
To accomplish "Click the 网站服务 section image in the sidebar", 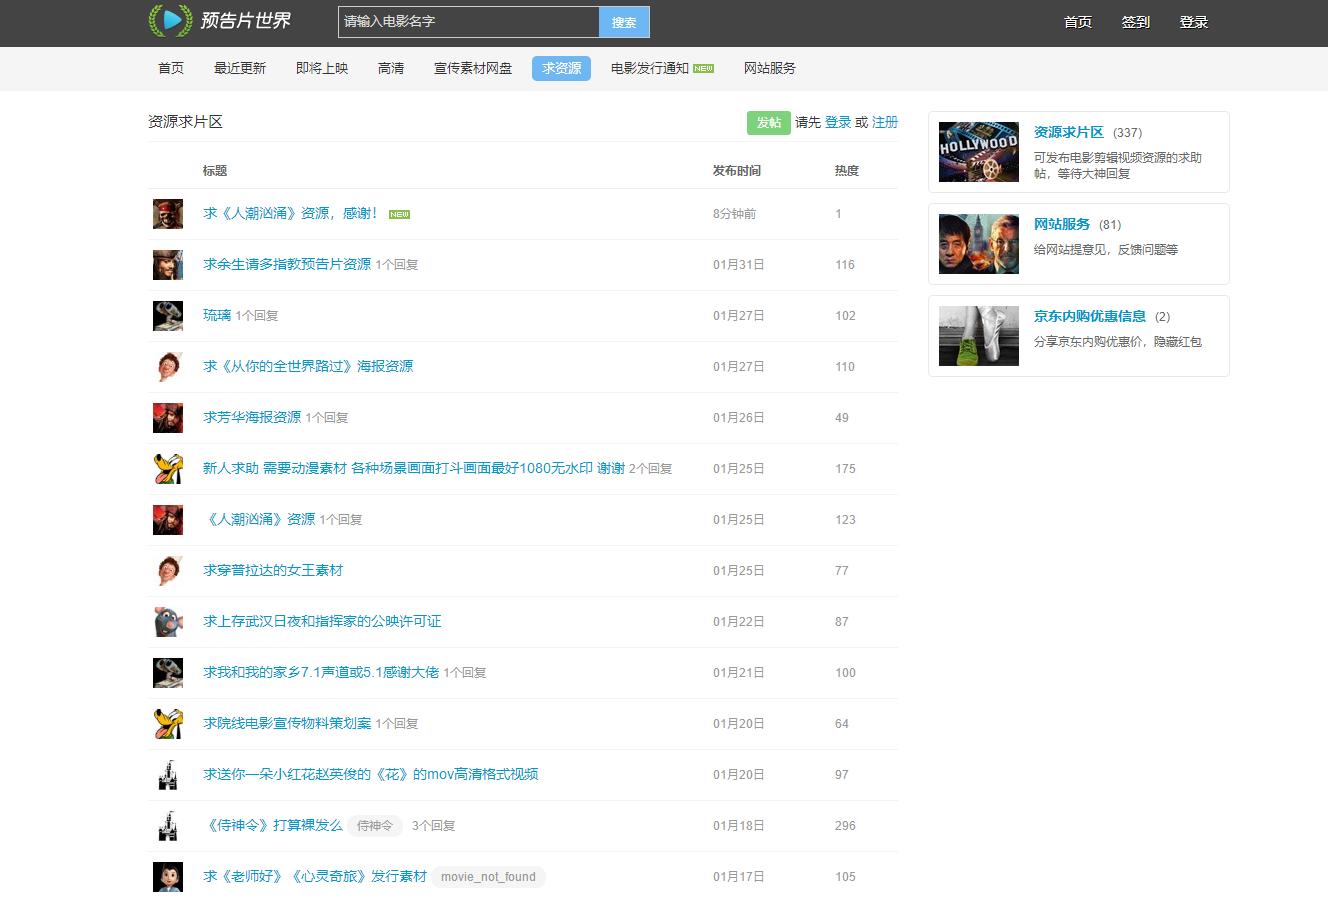I will 977,243.
